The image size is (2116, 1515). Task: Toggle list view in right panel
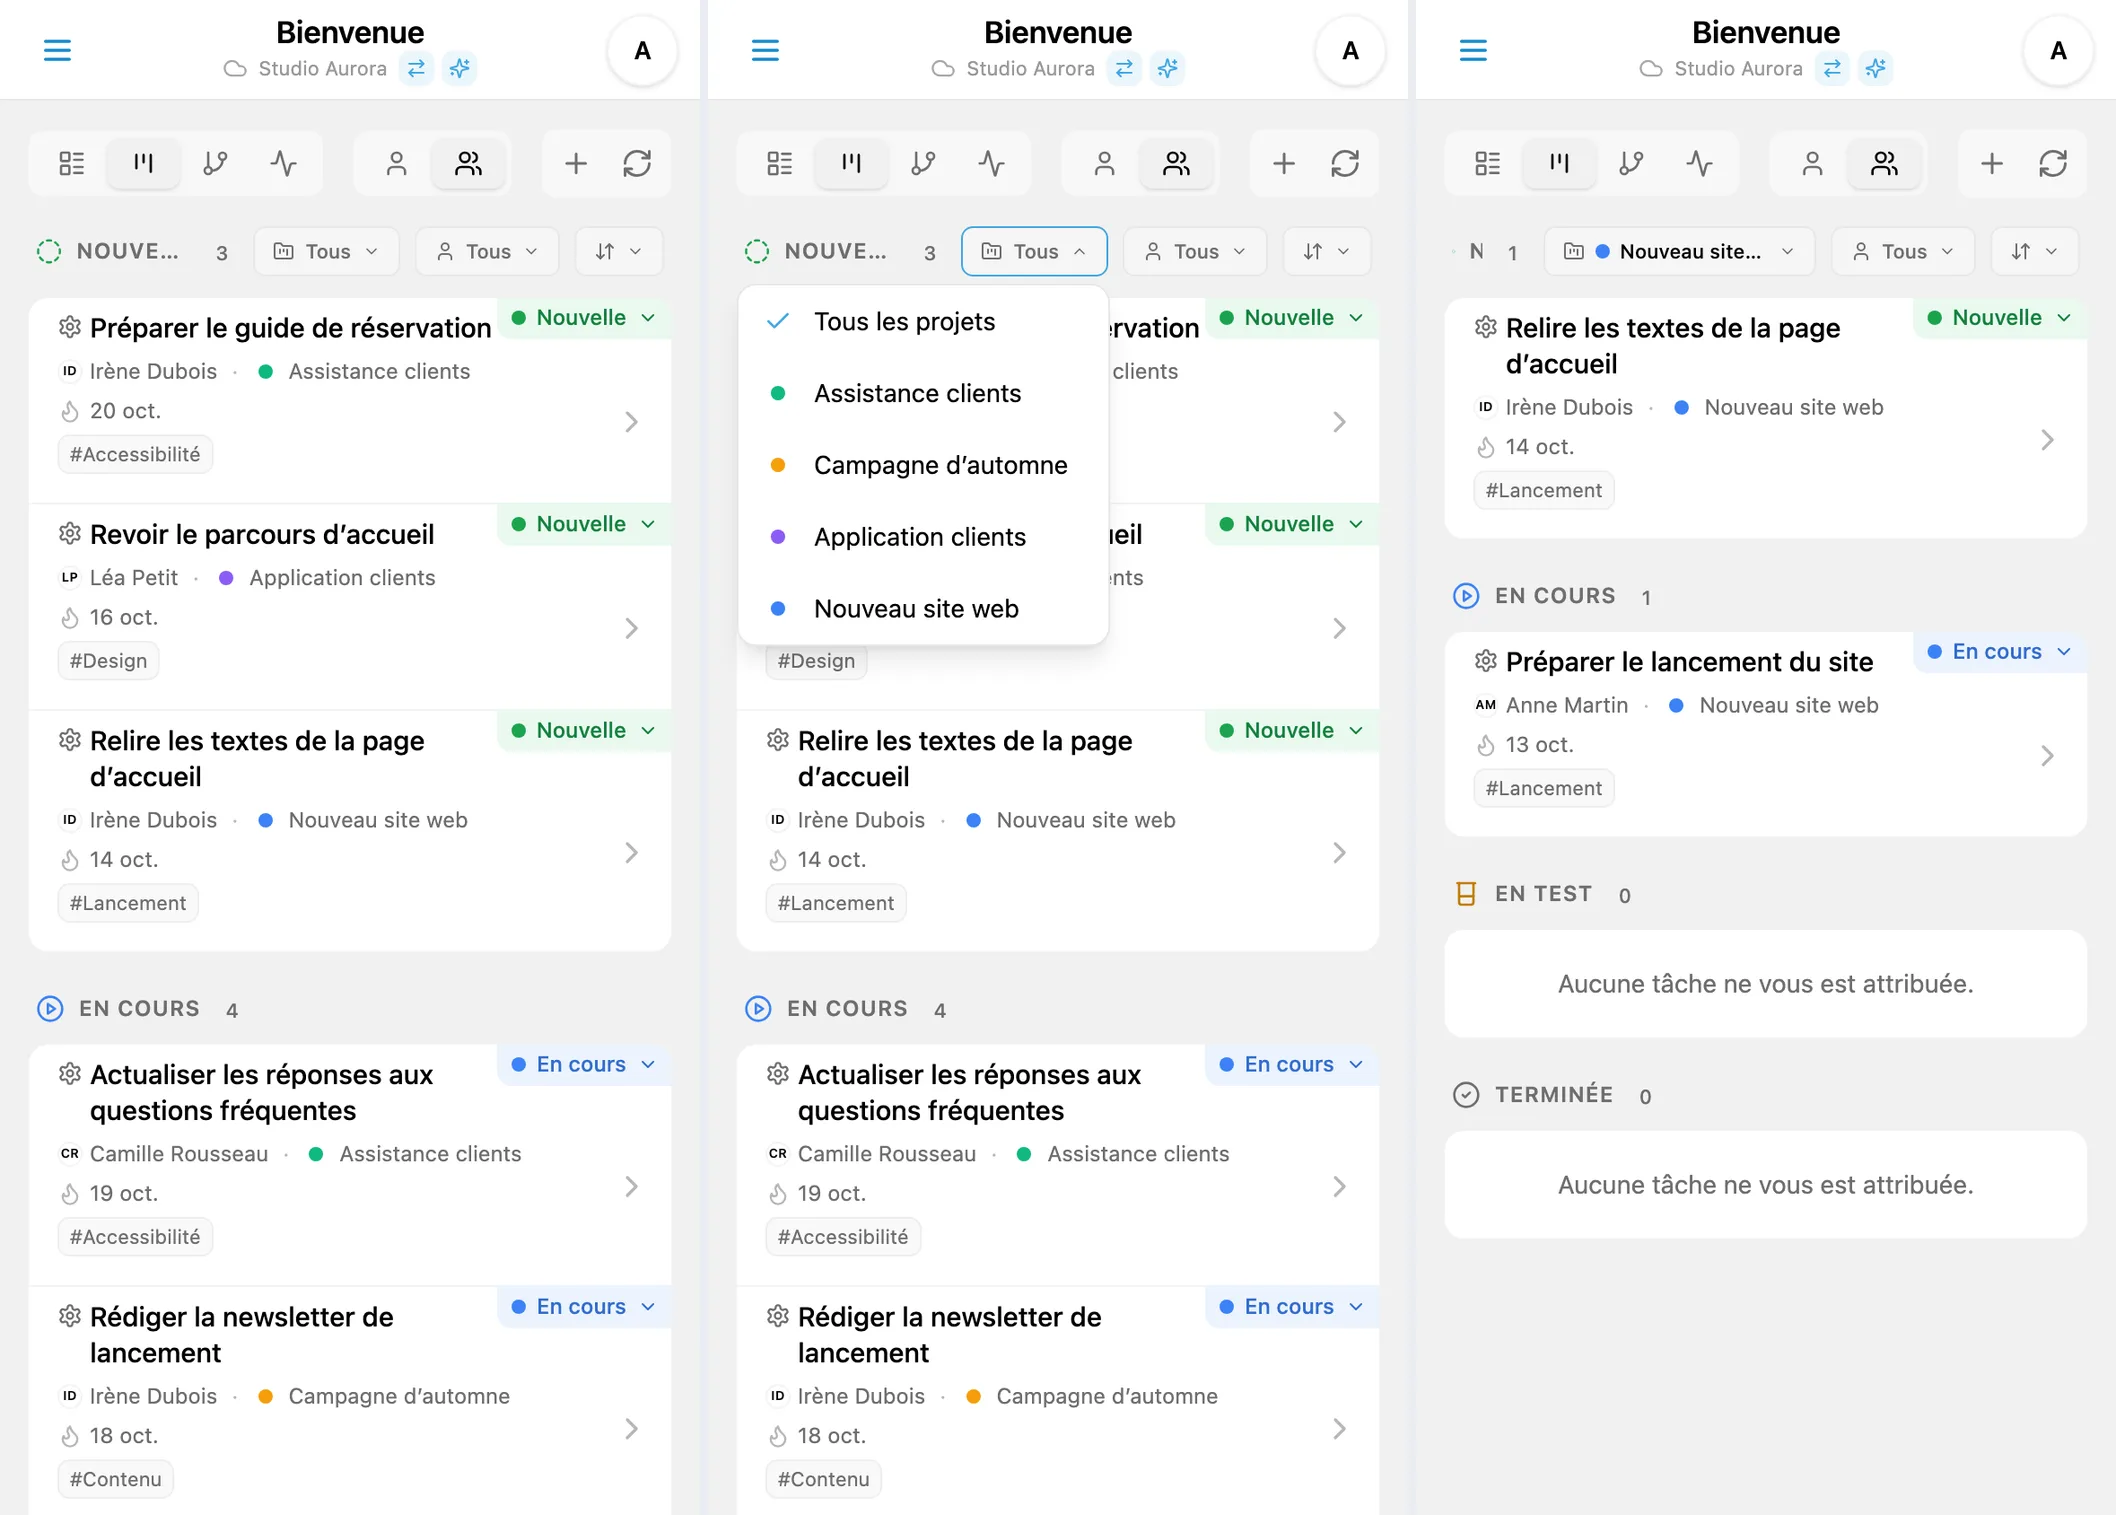1488,163
